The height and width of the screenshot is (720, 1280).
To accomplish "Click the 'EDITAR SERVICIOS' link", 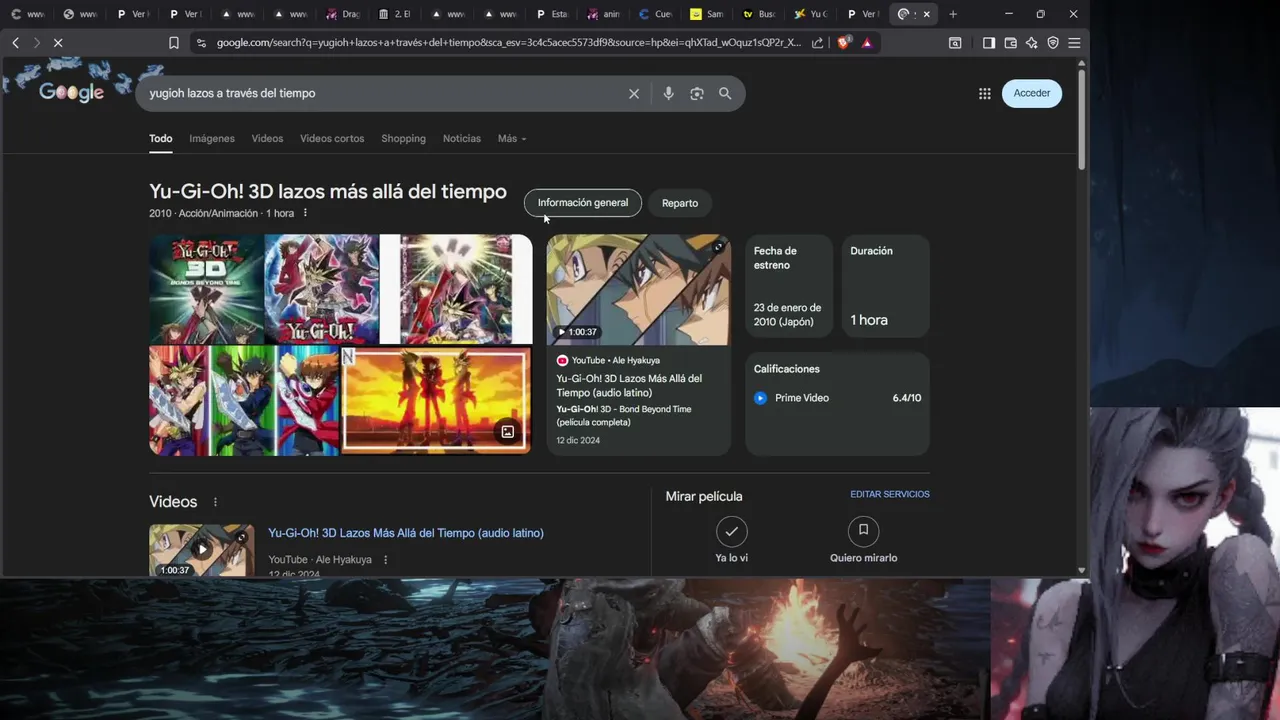I will pos(890,494).
